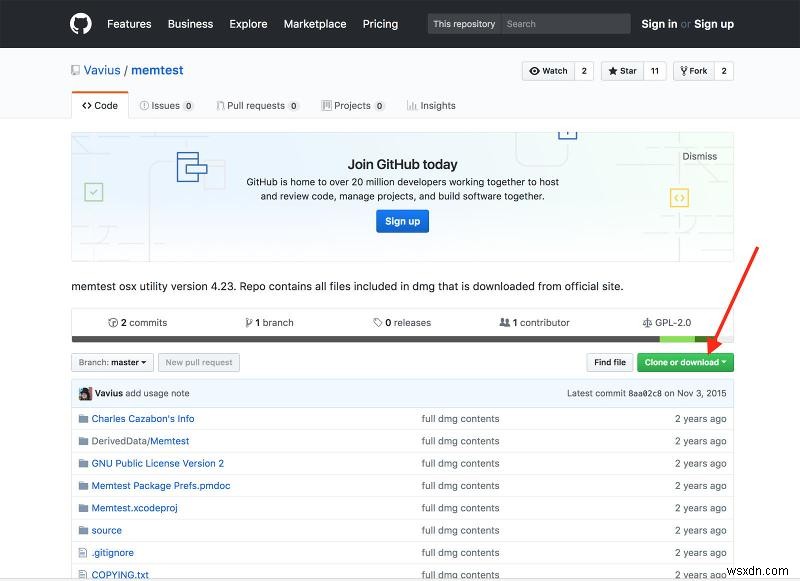The image size is (800, 581).
Task: Watch this repository with the eye button
Action: pyautogui.click(x=548, y=71)
